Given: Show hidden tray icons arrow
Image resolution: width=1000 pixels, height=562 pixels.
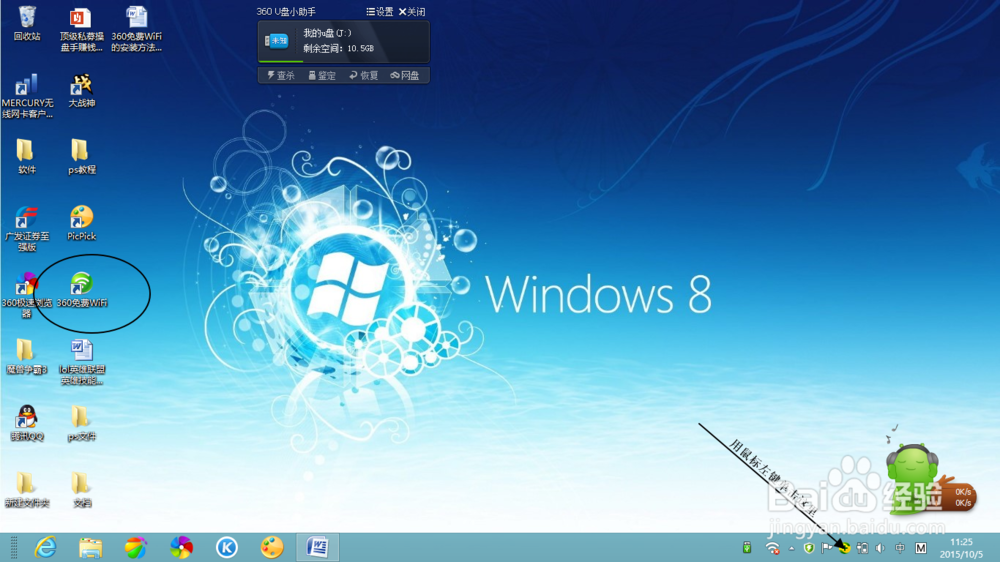Looking at the screenshot, I should click(x=791, y=548).
